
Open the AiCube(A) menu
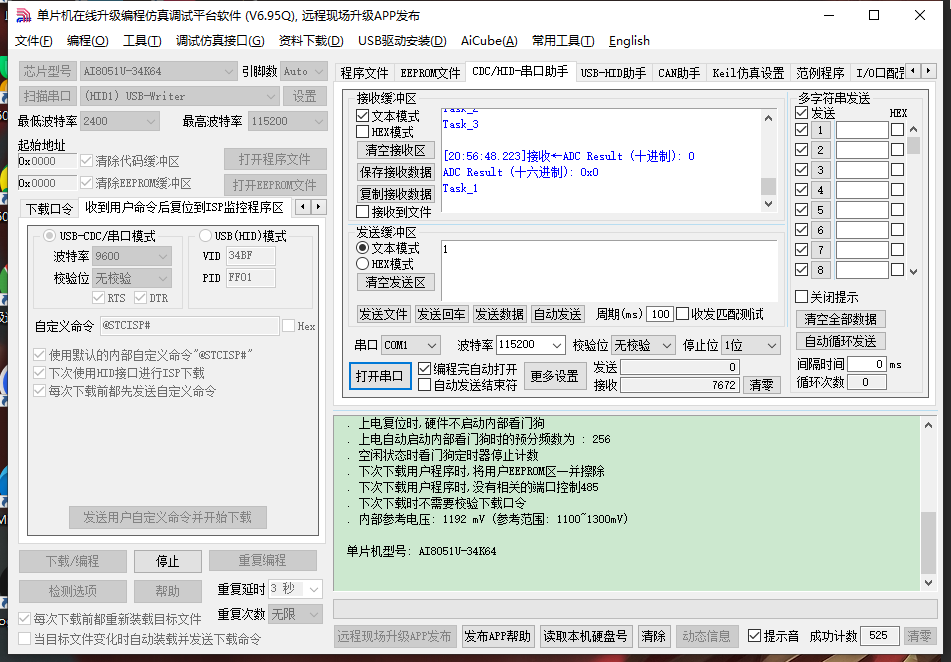(489, 41)
